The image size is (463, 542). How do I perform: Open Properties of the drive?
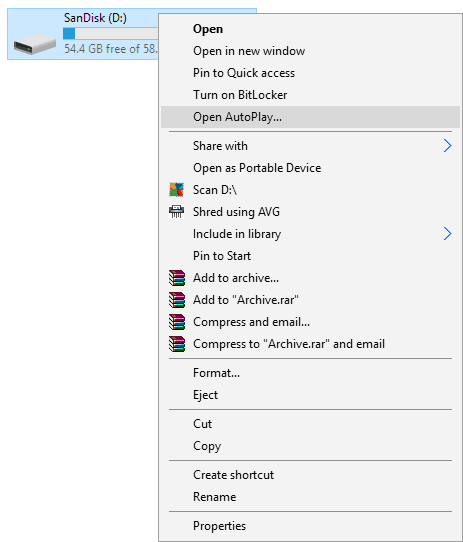click(x=311, y=526)
